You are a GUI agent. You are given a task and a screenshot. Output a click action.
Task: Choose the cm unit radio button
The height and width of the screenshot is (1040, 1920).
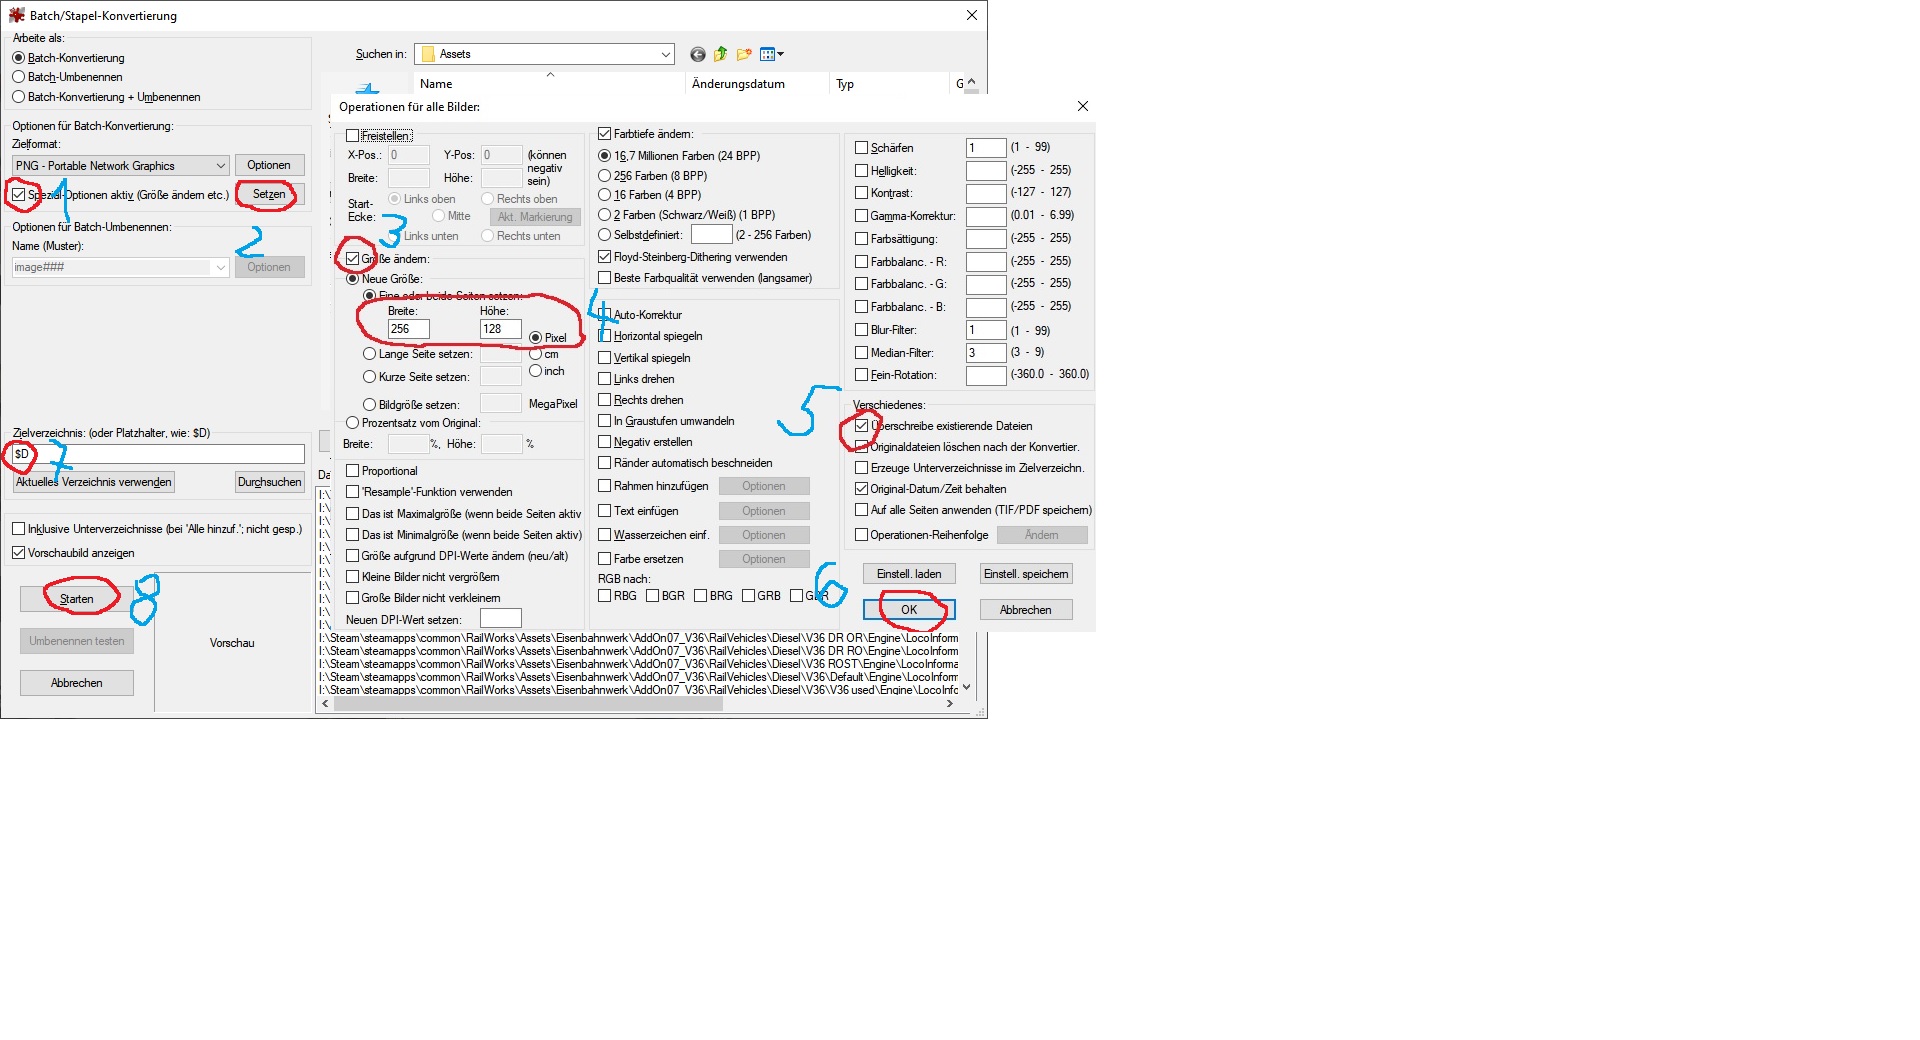535,354
